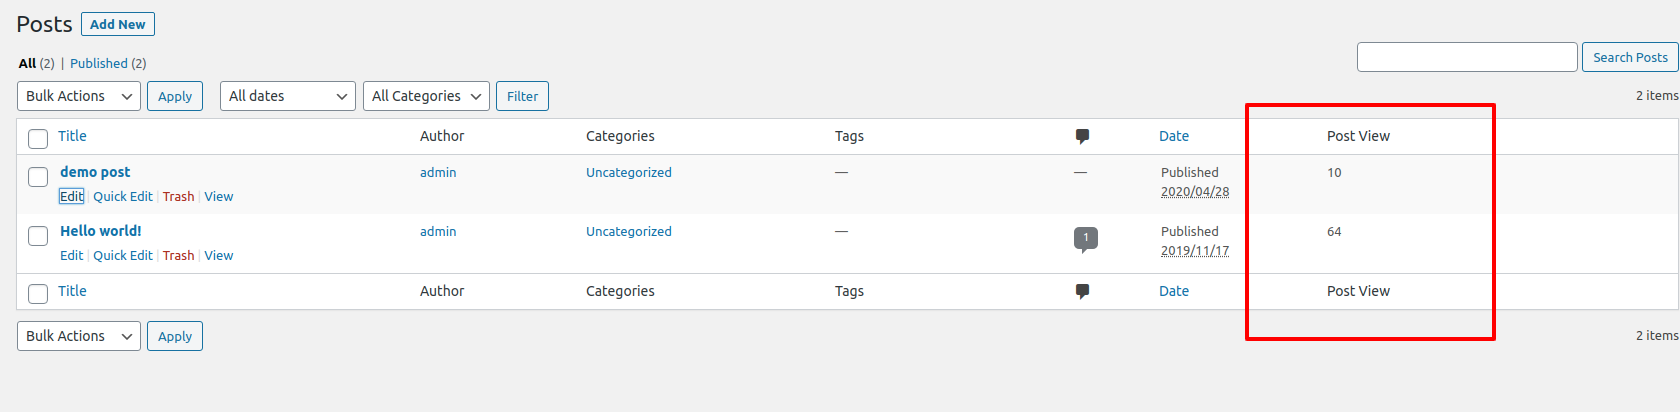Open the comment count bubble for Hello world!
This screenshot has height=412, width=1680.
click(1086, 239)
